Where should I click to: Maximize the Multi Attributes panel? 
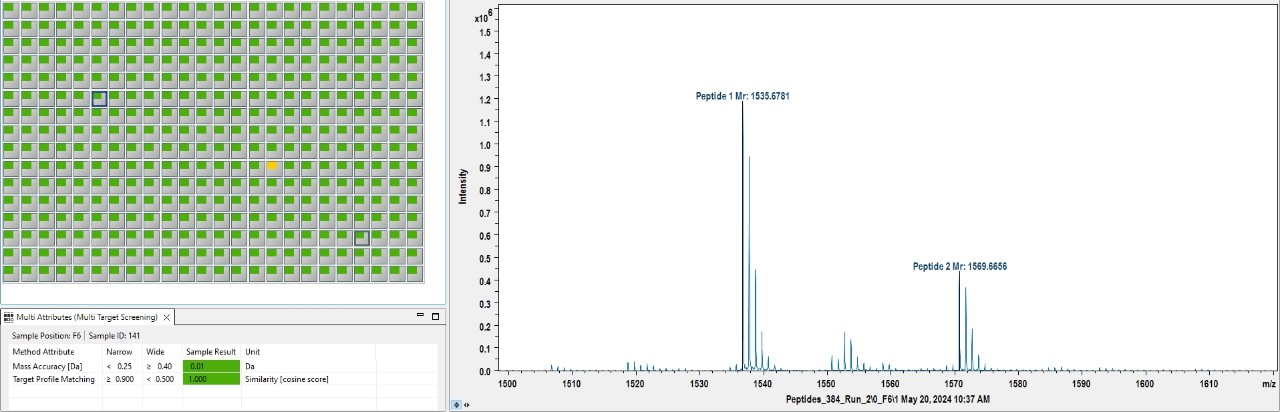[435, 317]
